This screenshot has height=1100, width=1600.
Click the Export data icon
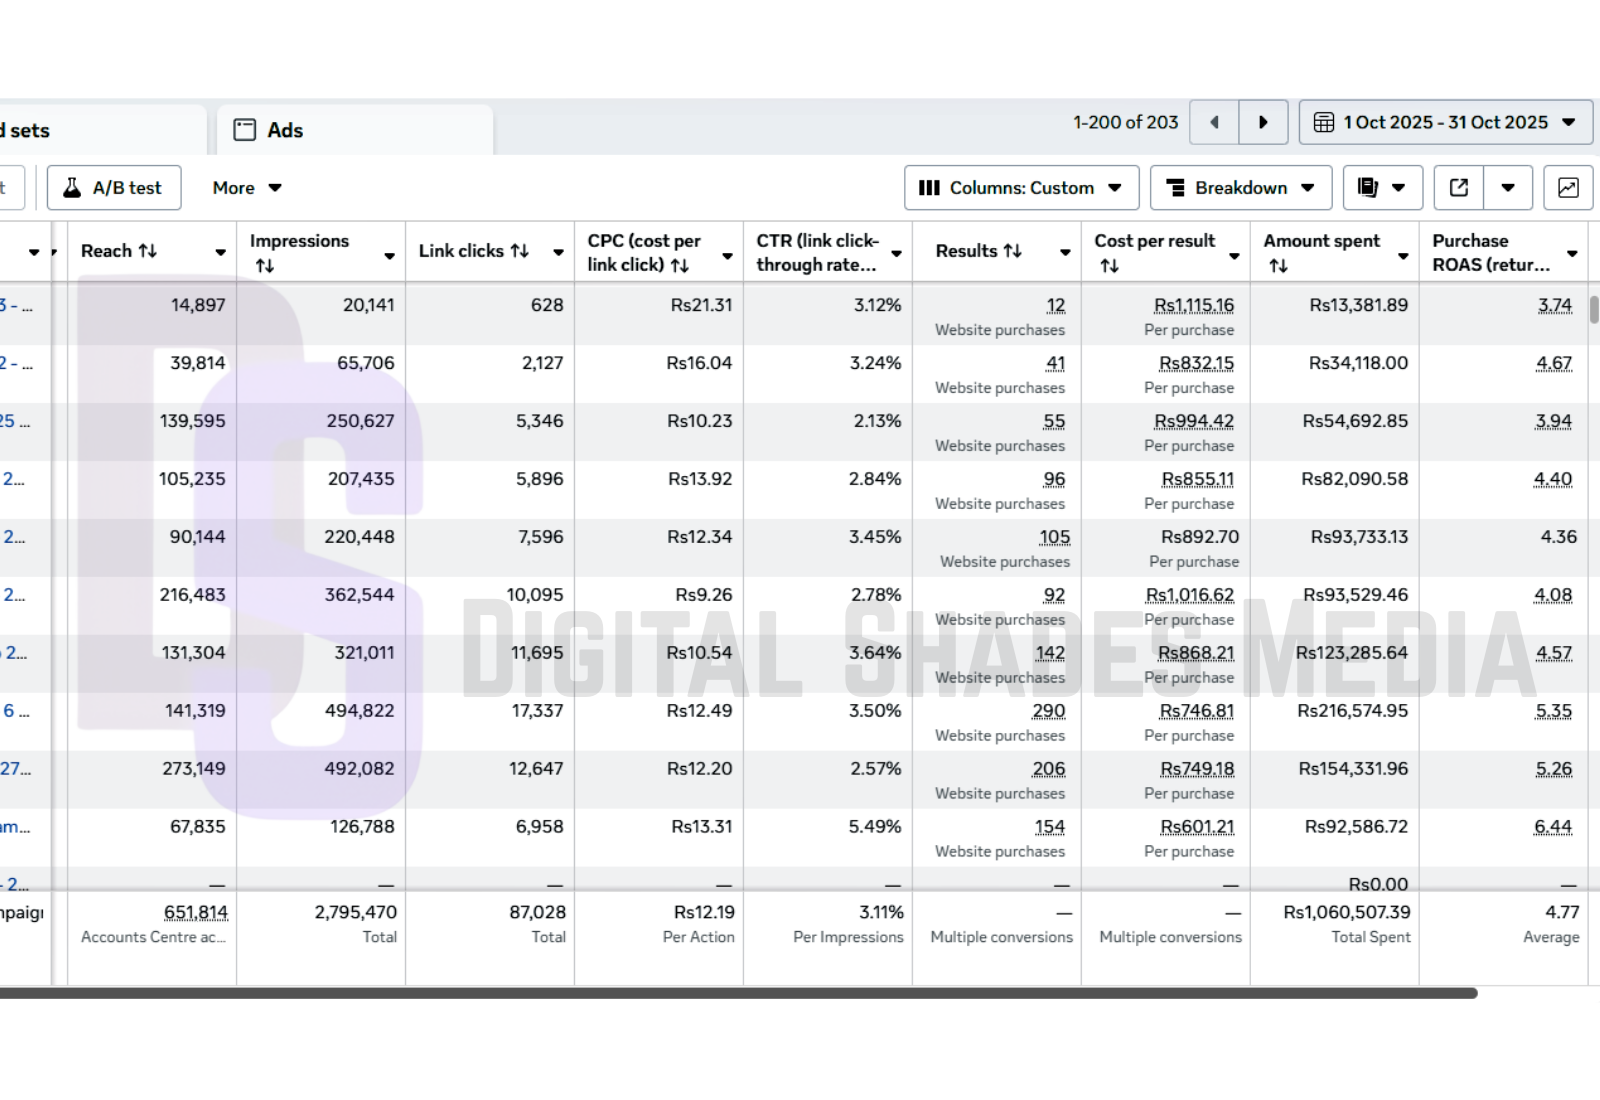1459,188
